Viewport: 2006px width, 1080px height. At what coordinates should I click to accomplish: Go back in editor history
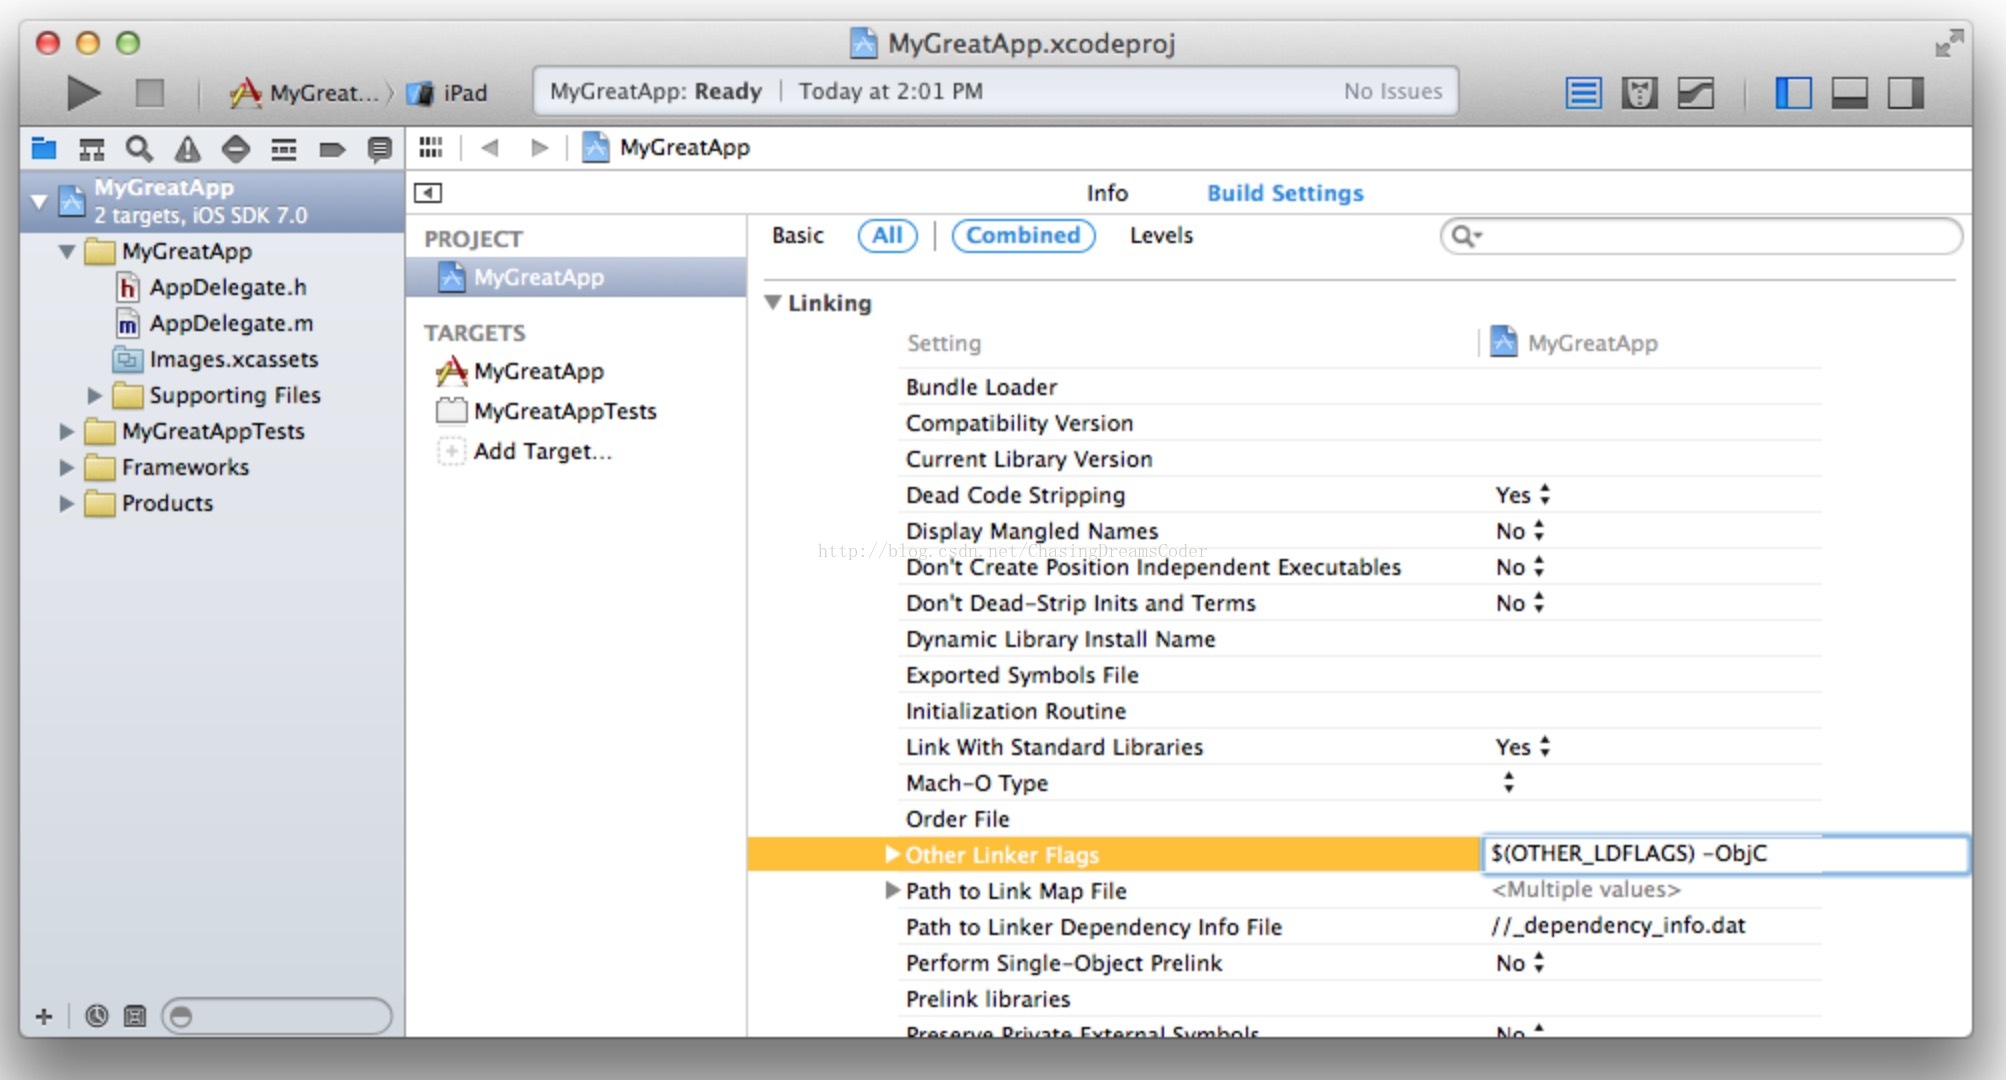click(489, 148)
